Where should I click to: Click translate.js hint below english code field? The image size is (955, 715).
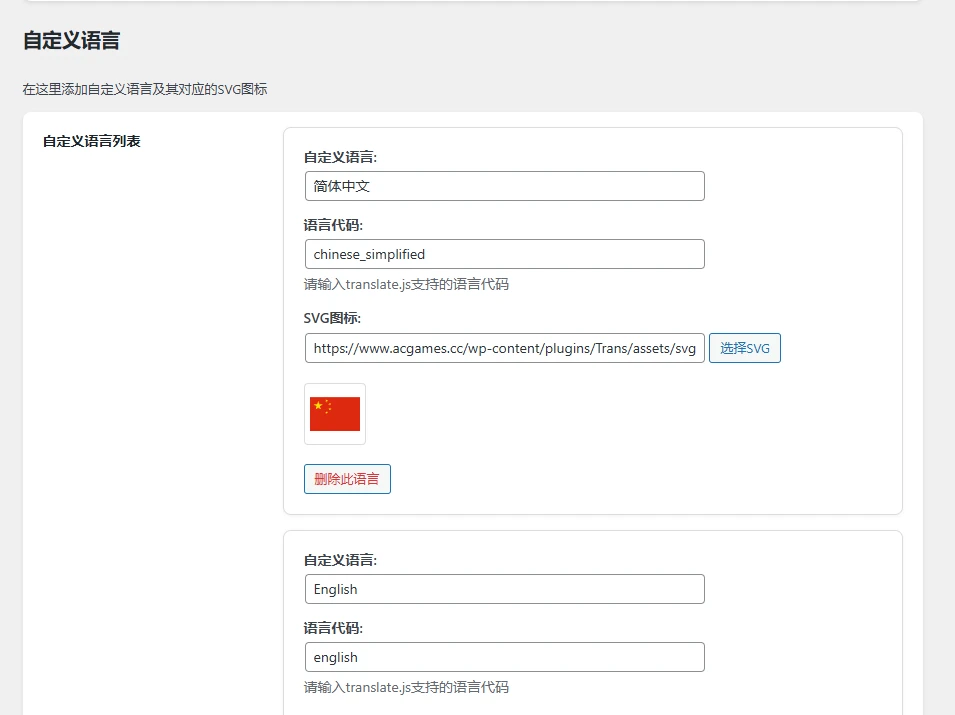click(406, 687)
